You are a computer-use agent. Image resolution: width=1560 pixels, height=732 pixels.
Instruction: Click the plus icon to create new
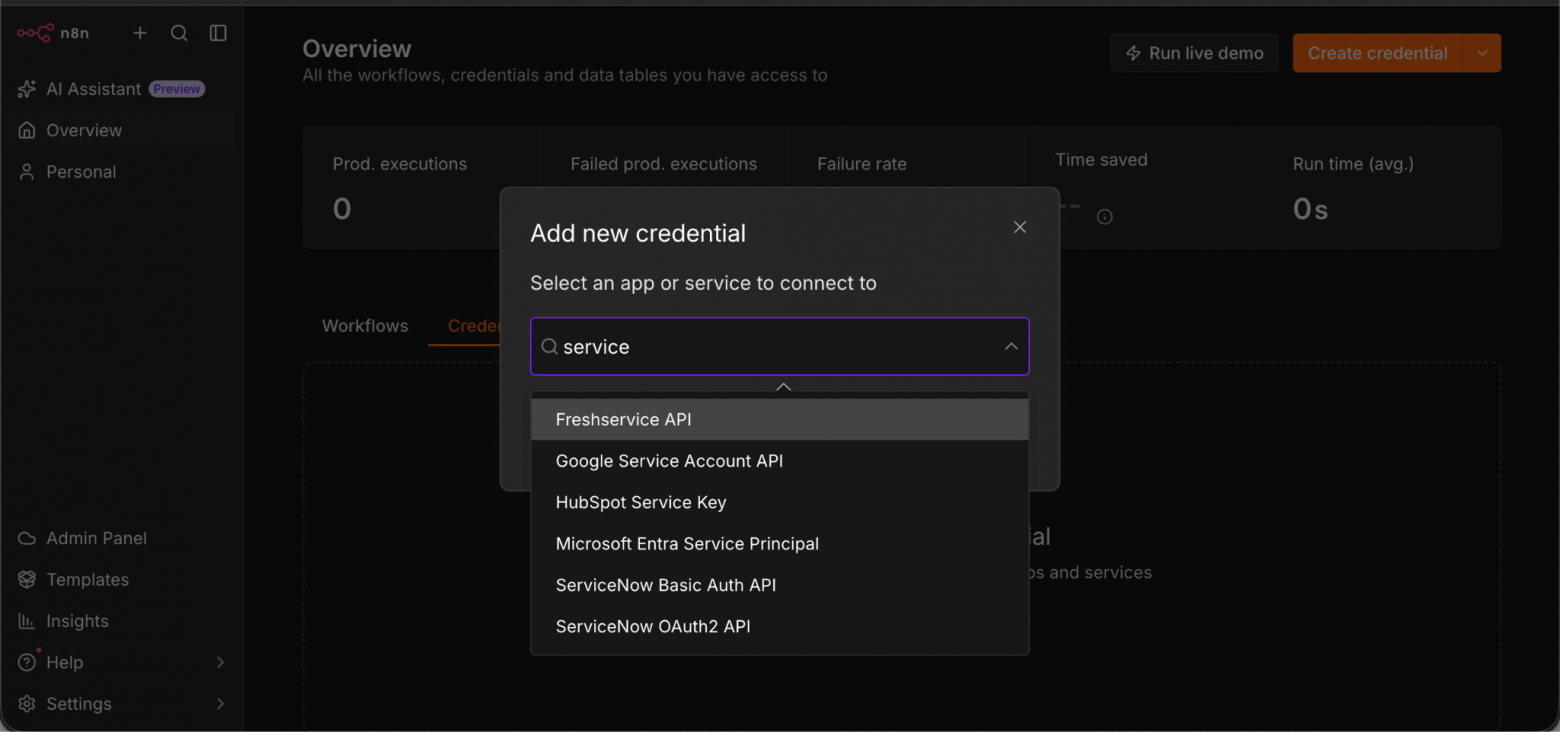coord(140,33)
